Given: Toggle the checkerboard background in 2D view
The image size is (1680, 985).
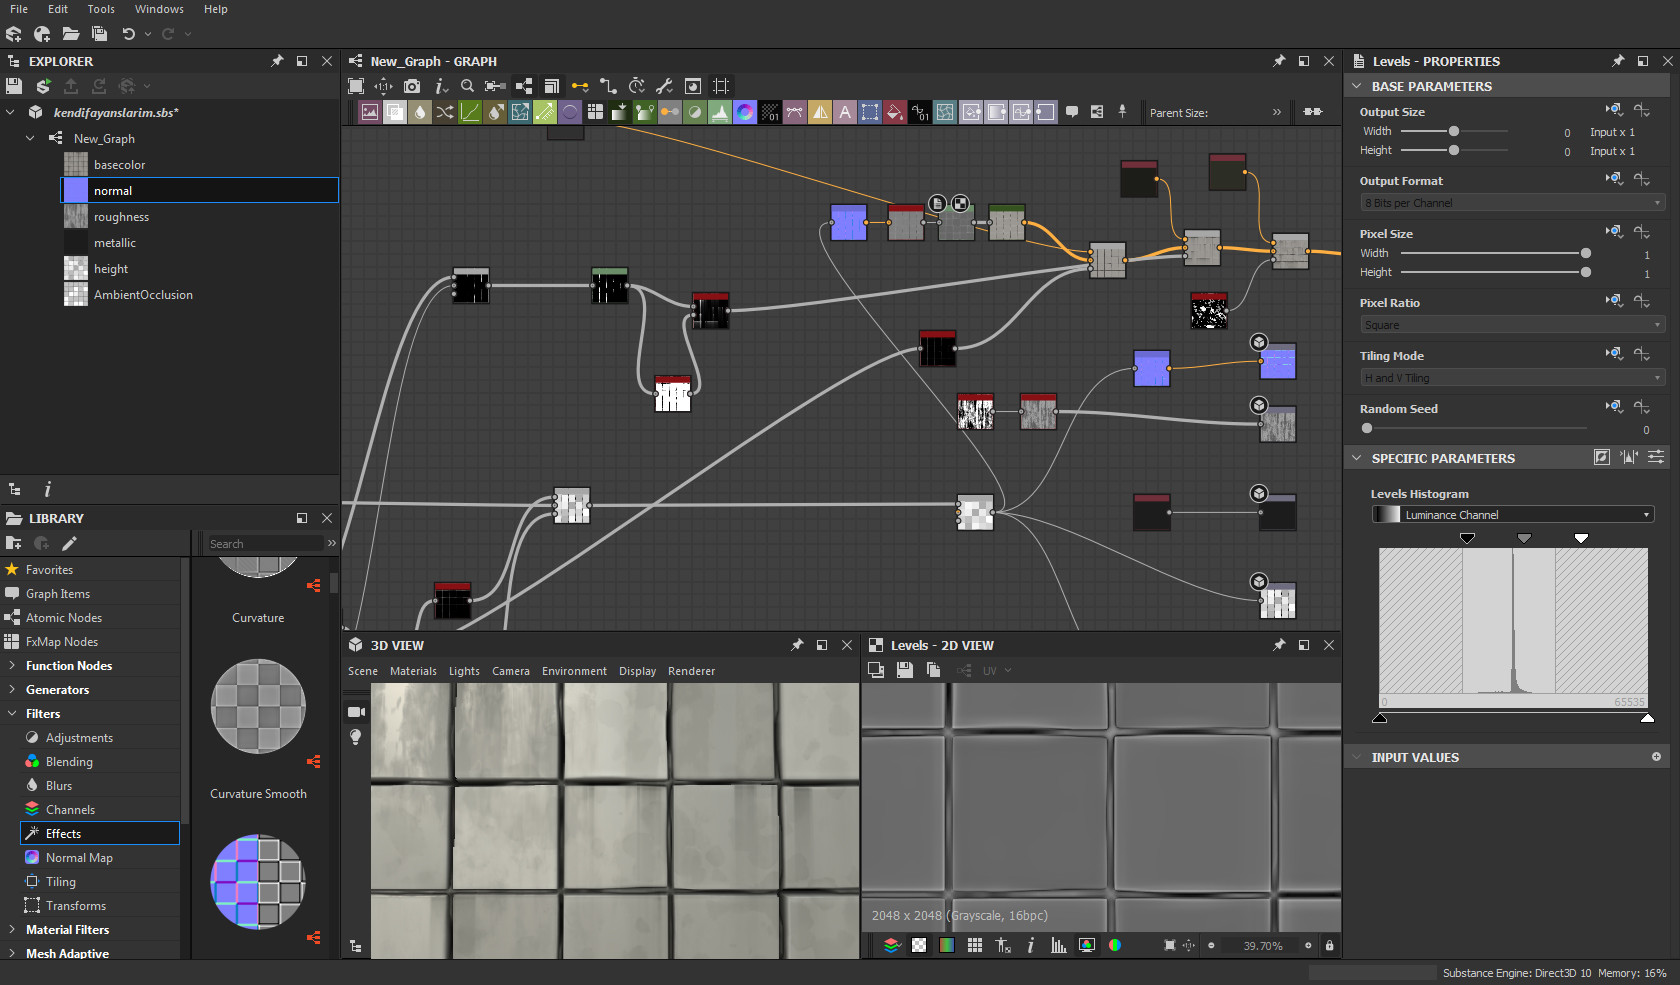Looking at the screenshot, I should coord(918,945).
